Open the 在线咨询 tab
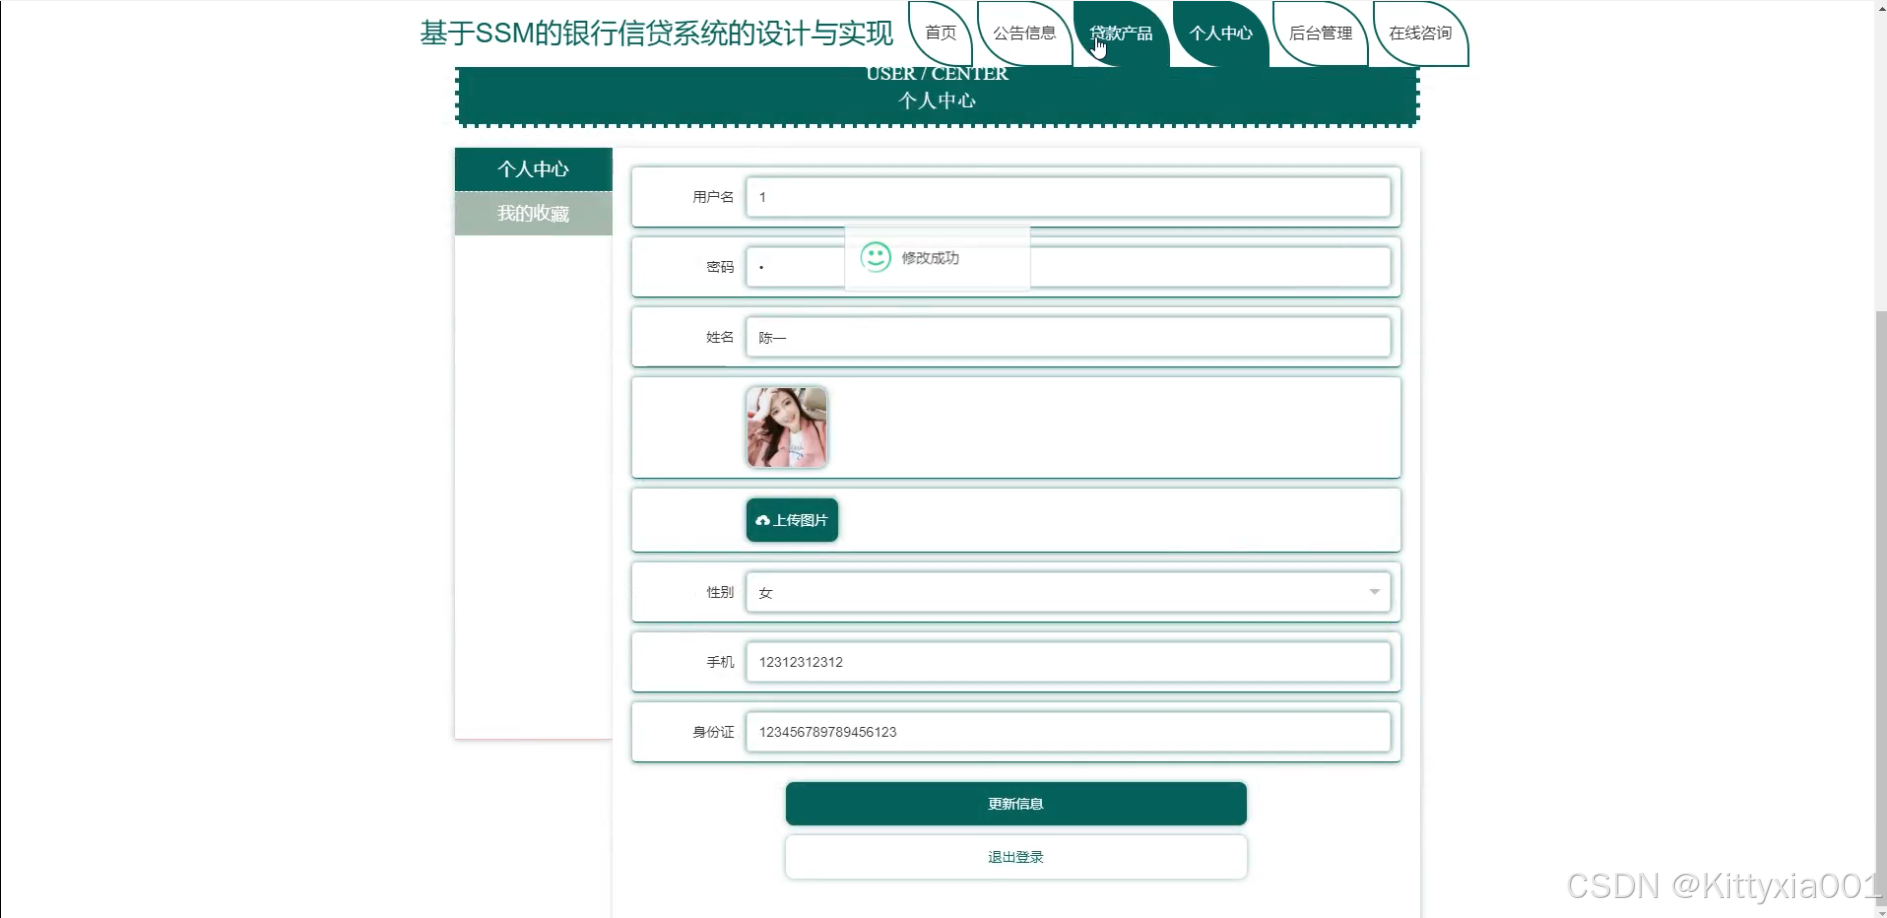Viewport: 1887px width, 918px height. (x=1420, y=33)
